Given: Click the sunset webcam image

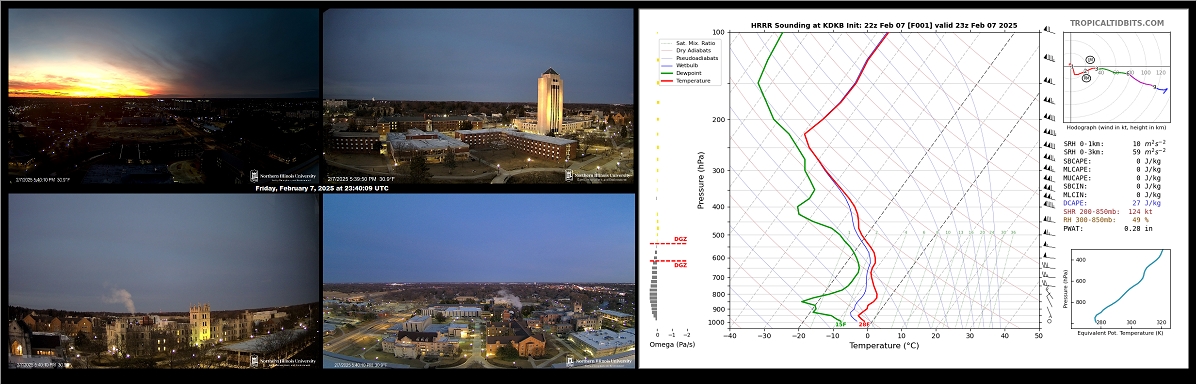Looking at the screenshot, I should (163, 96).
